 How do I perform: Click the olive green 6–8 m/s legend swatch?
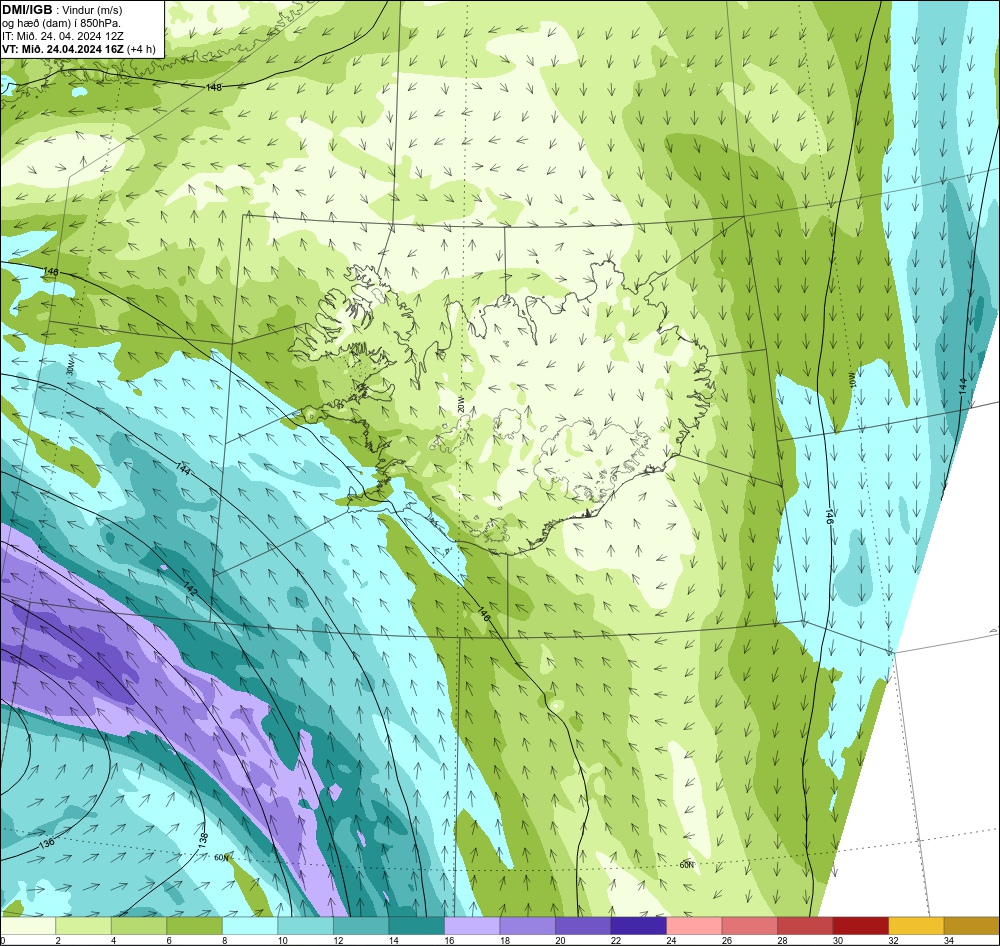click(195, 925)
